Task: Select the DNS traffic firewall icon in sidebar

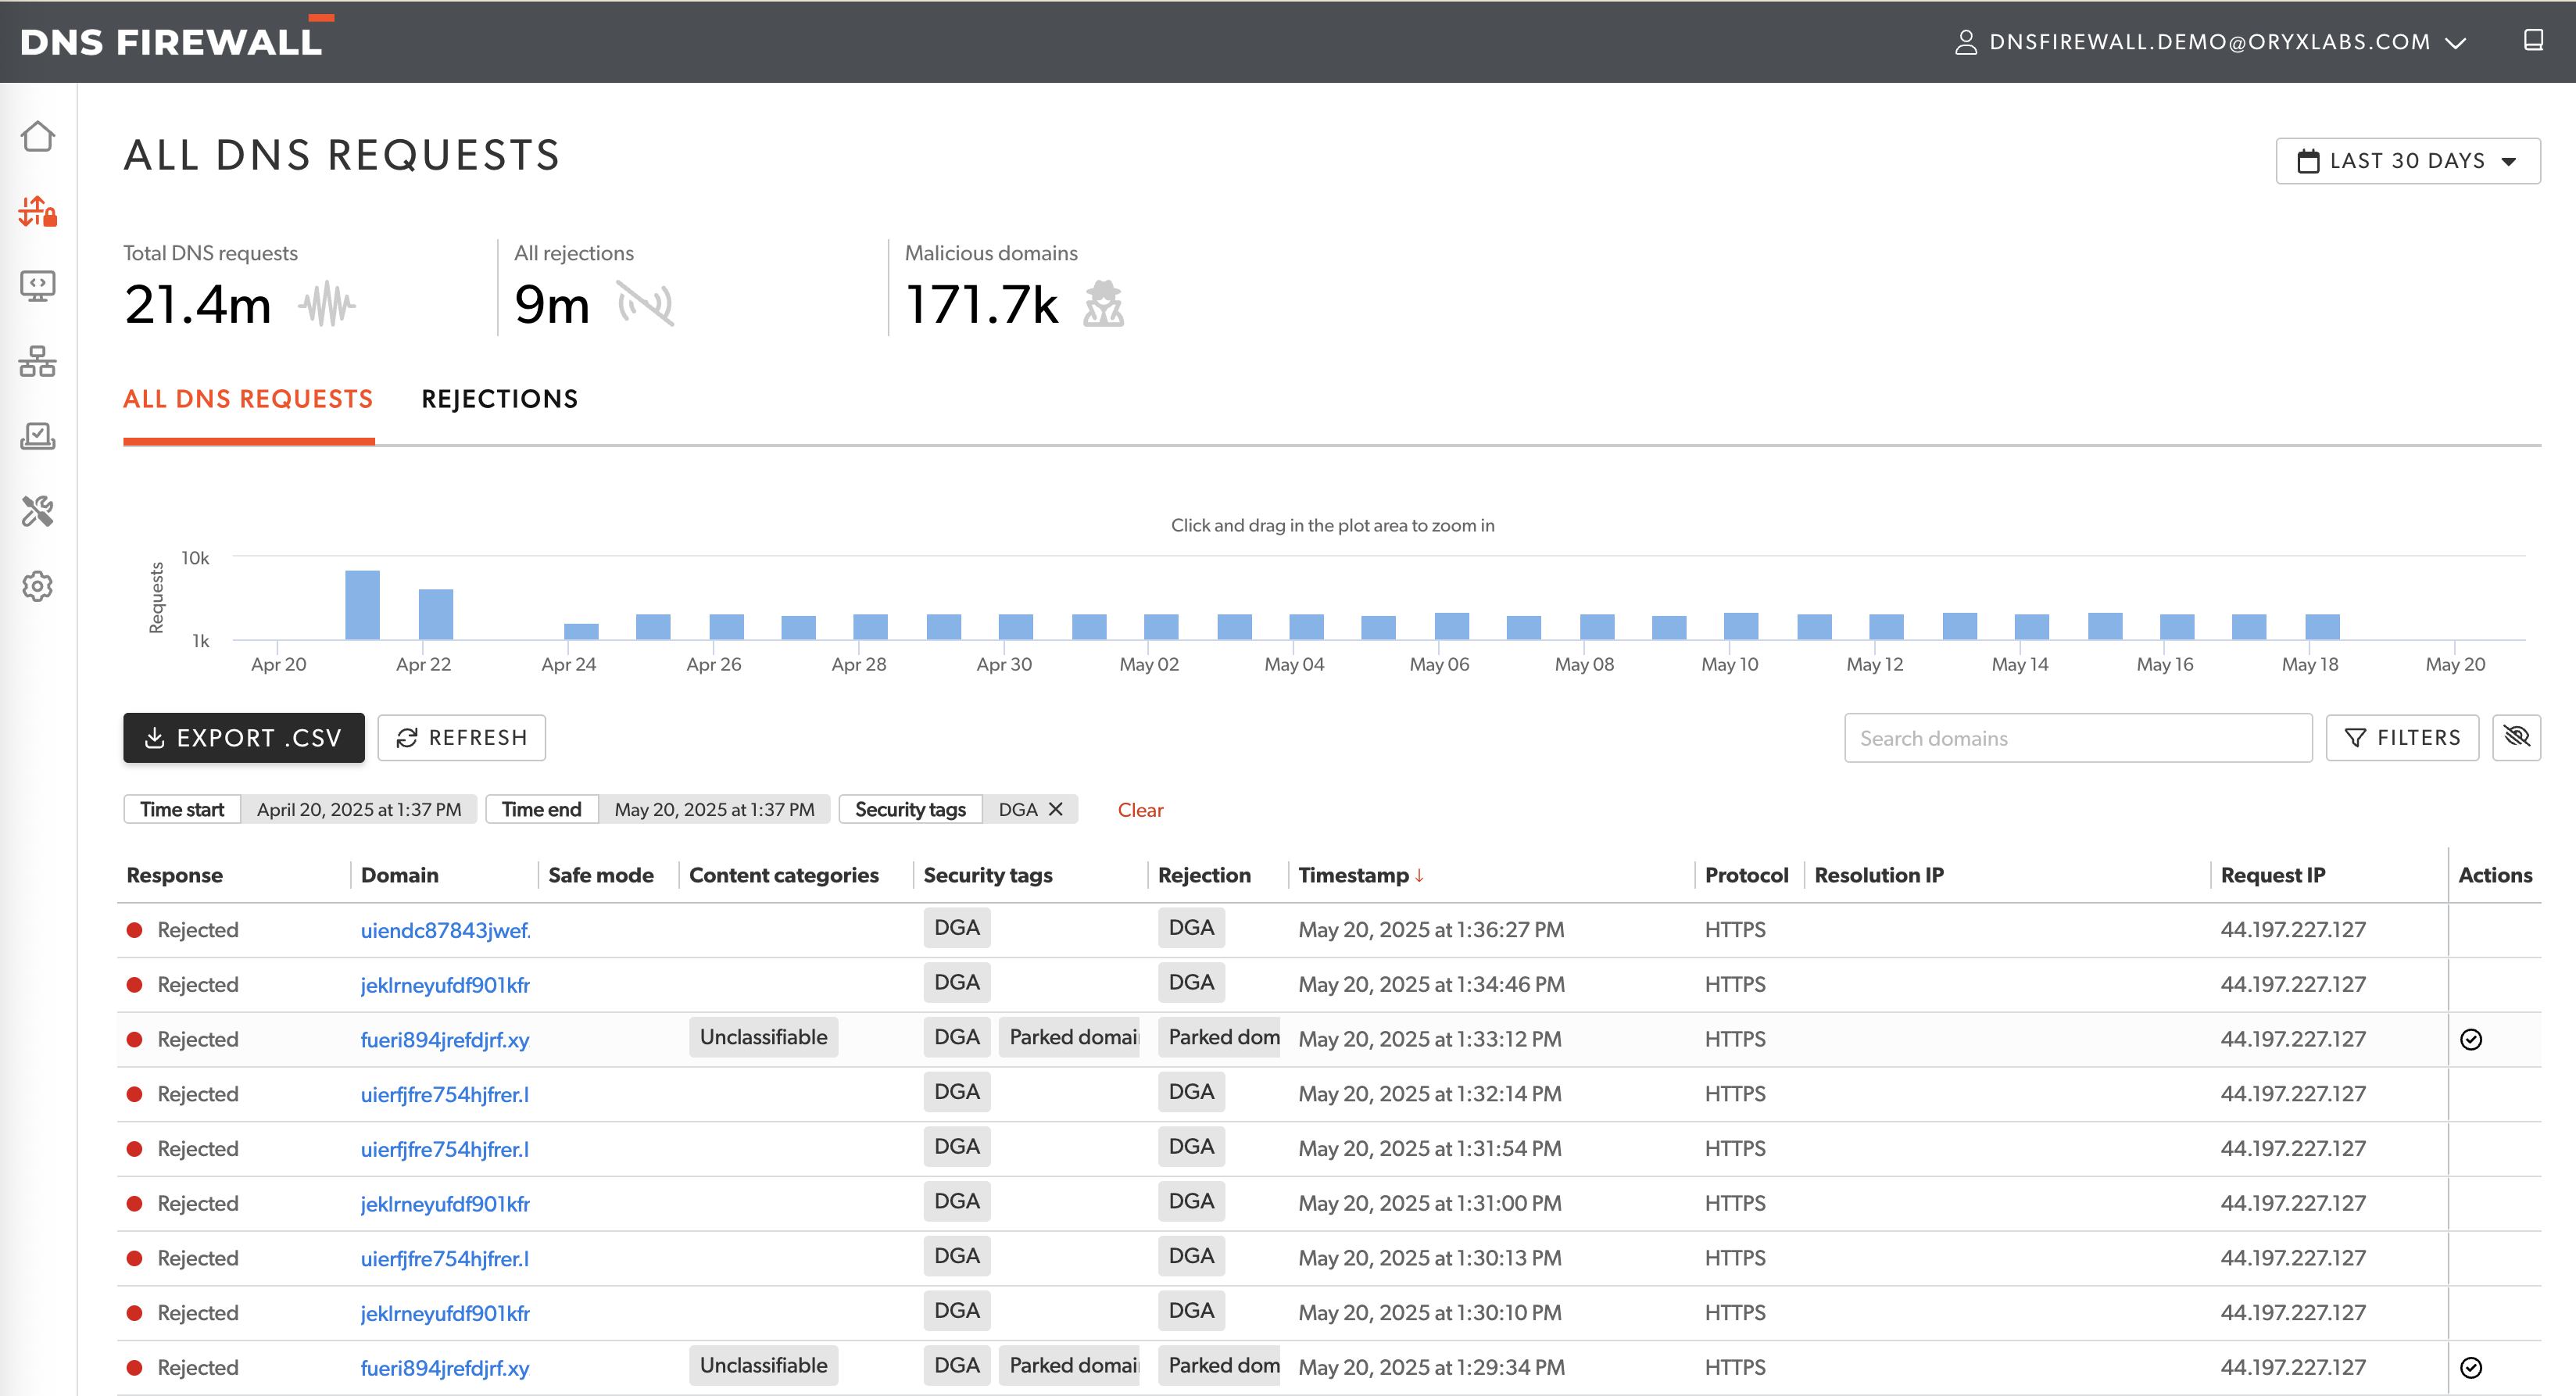Action: click(37, 211)
